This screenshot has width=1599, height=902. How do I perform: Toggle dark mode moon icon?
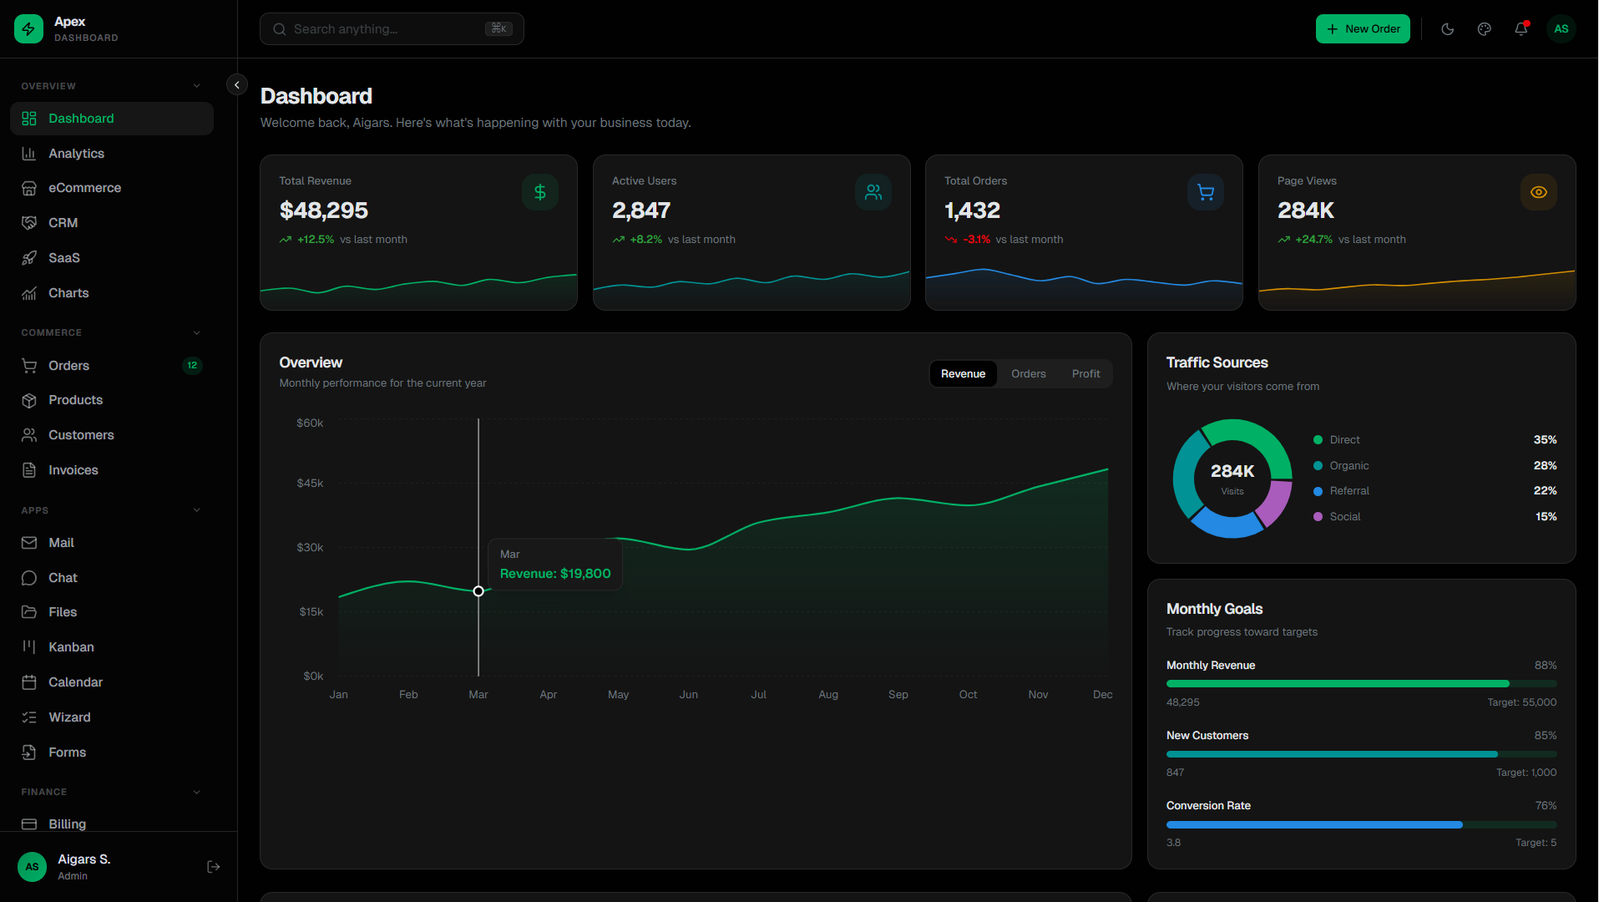(x=1447, y=29)
